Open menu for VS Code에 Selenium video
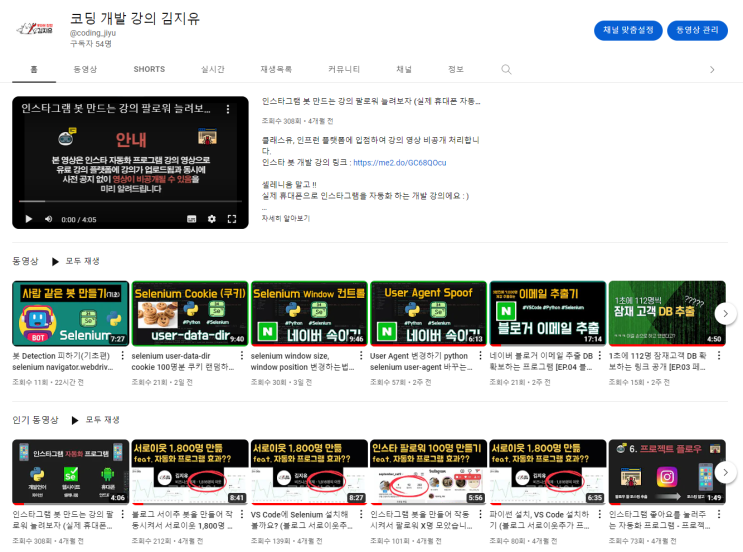743x552 pixels. coord(361,514)
